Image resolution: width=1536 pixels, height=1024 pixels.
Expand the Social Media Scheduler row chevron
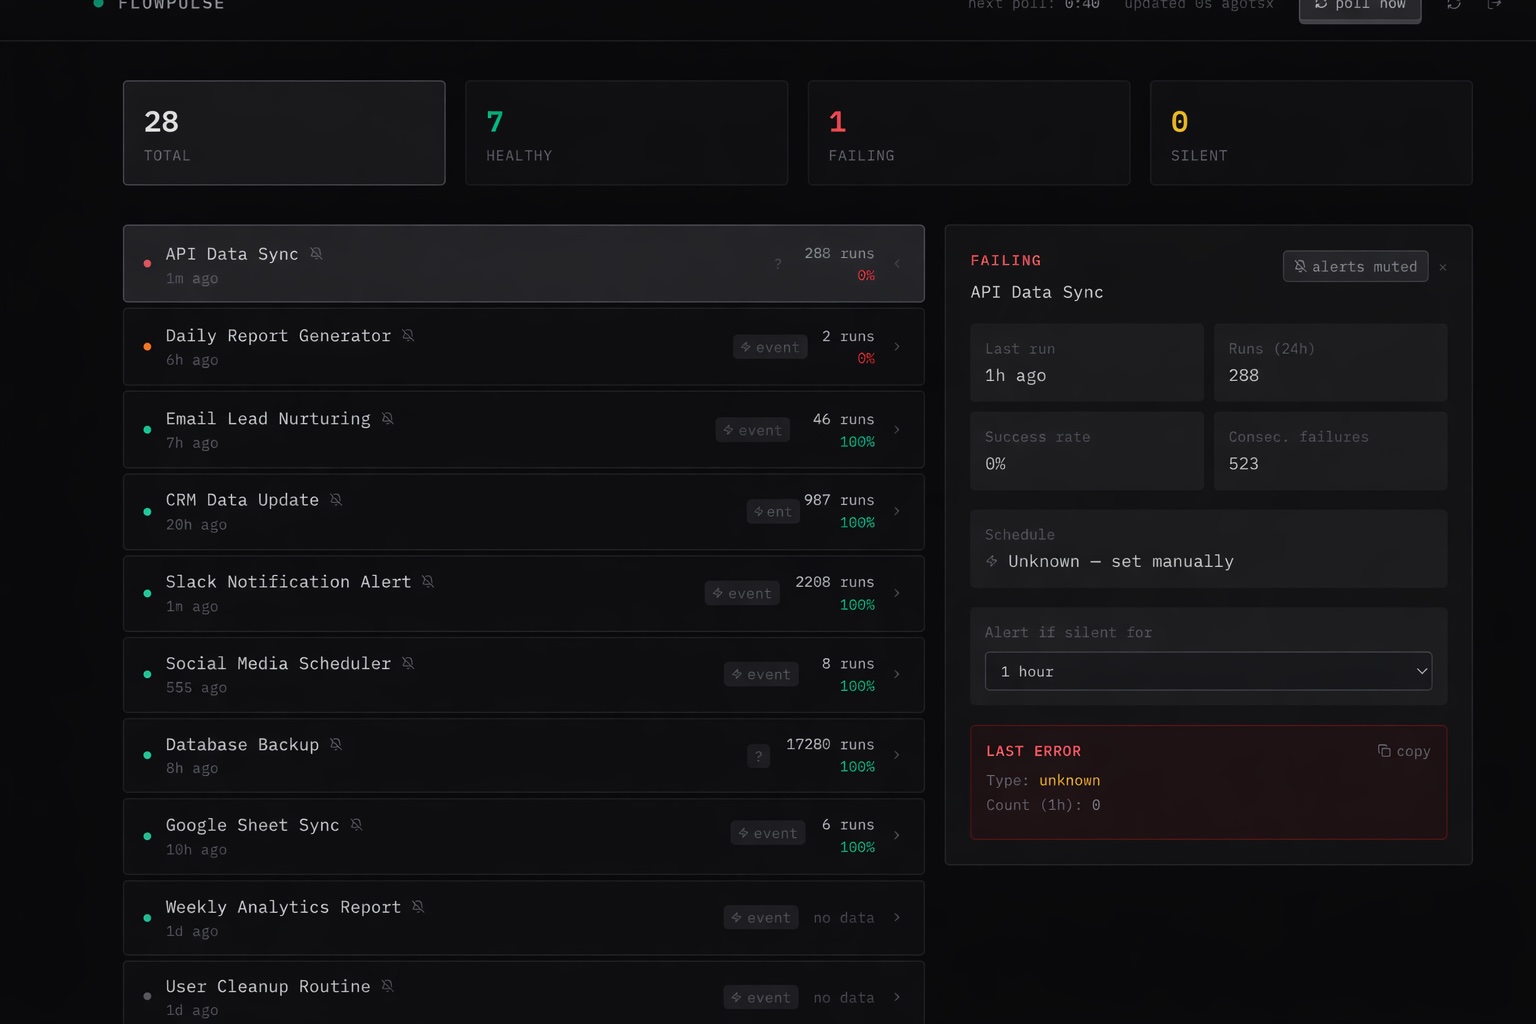pyautogui.click(x=897, y=674)
